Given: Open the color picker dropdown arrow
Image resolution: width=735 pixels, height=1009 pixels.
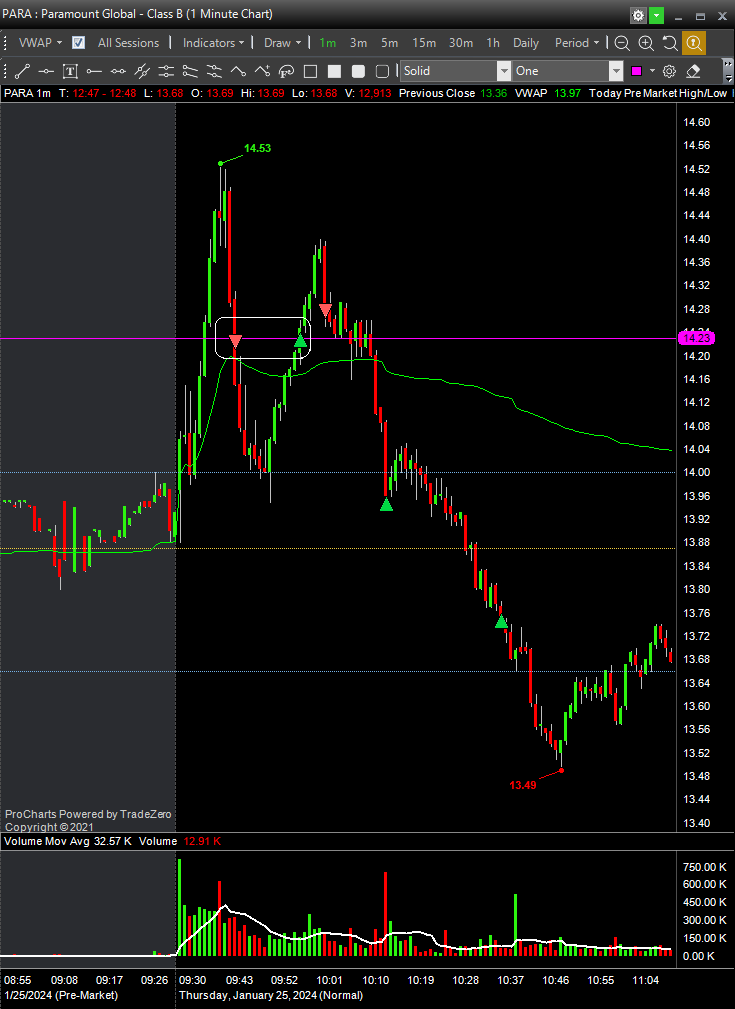Looking at the screenshot, I should tap(652, 71).
